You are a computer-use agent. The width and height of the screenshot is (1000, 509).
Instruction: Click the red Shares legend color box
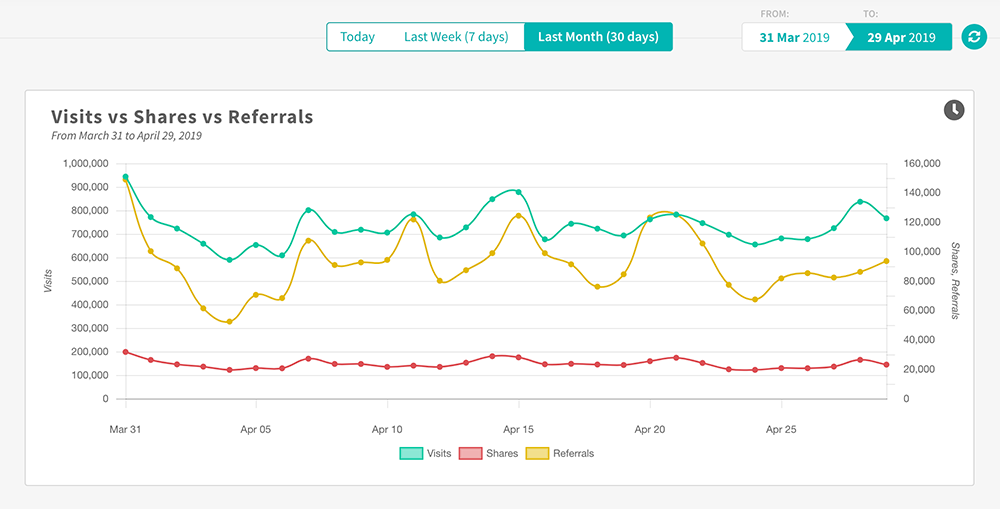[x=470, y=453]
